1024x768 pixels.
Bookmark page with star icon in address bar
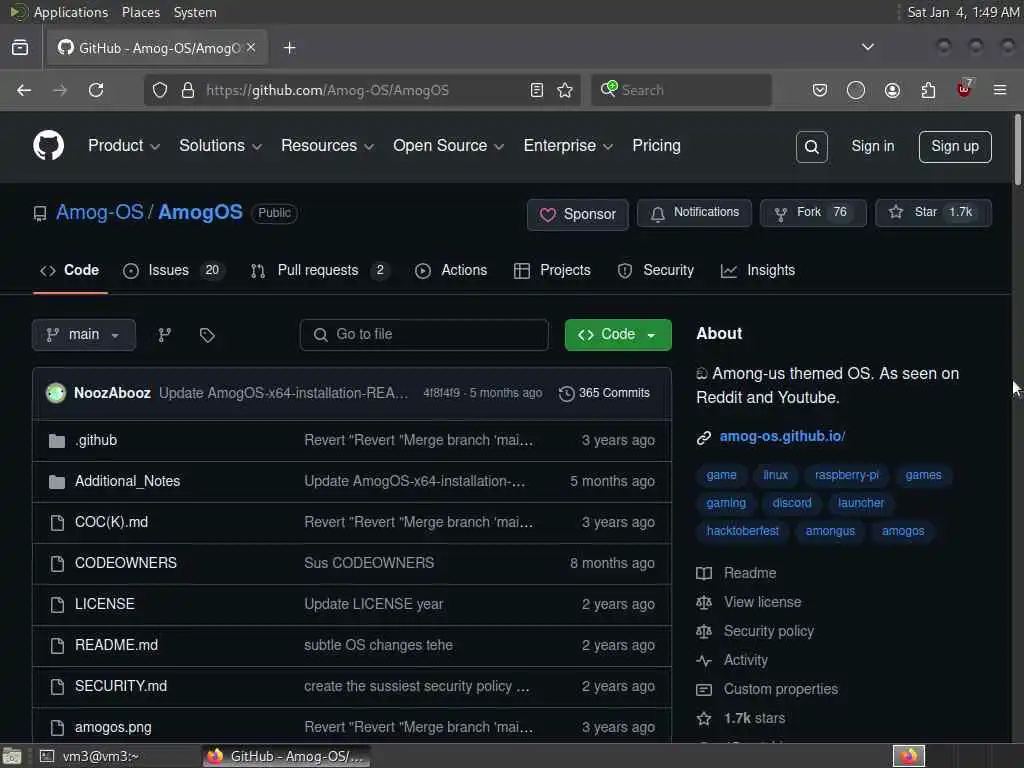pyautogui.click(x=565, y=90)
